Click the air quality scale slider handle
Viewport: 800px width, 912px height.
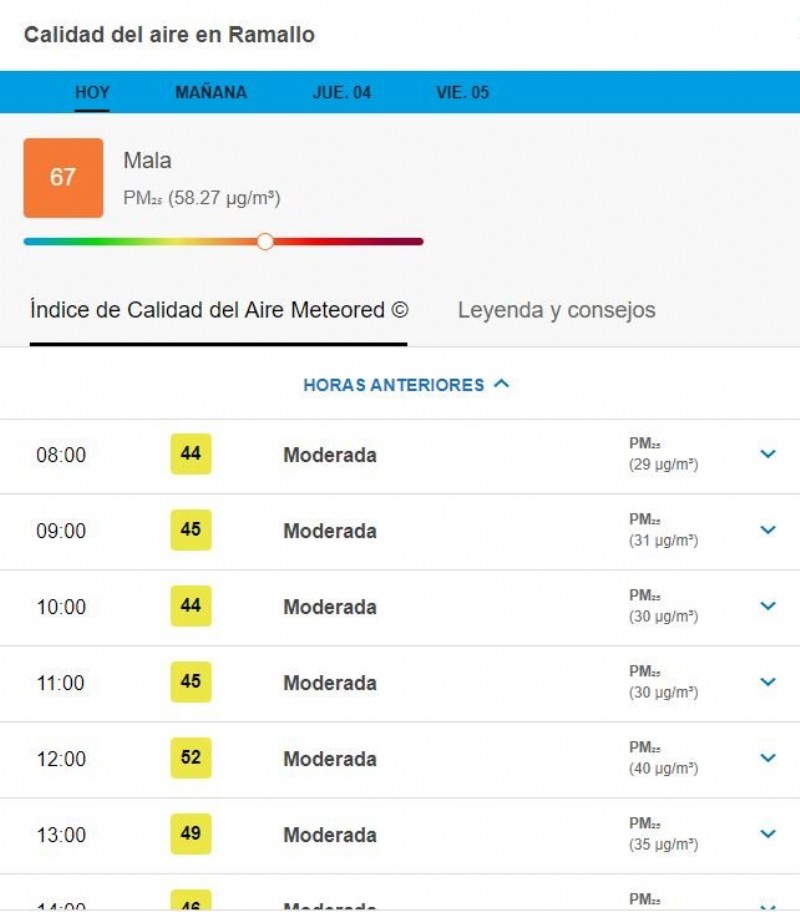click(265, 241)
